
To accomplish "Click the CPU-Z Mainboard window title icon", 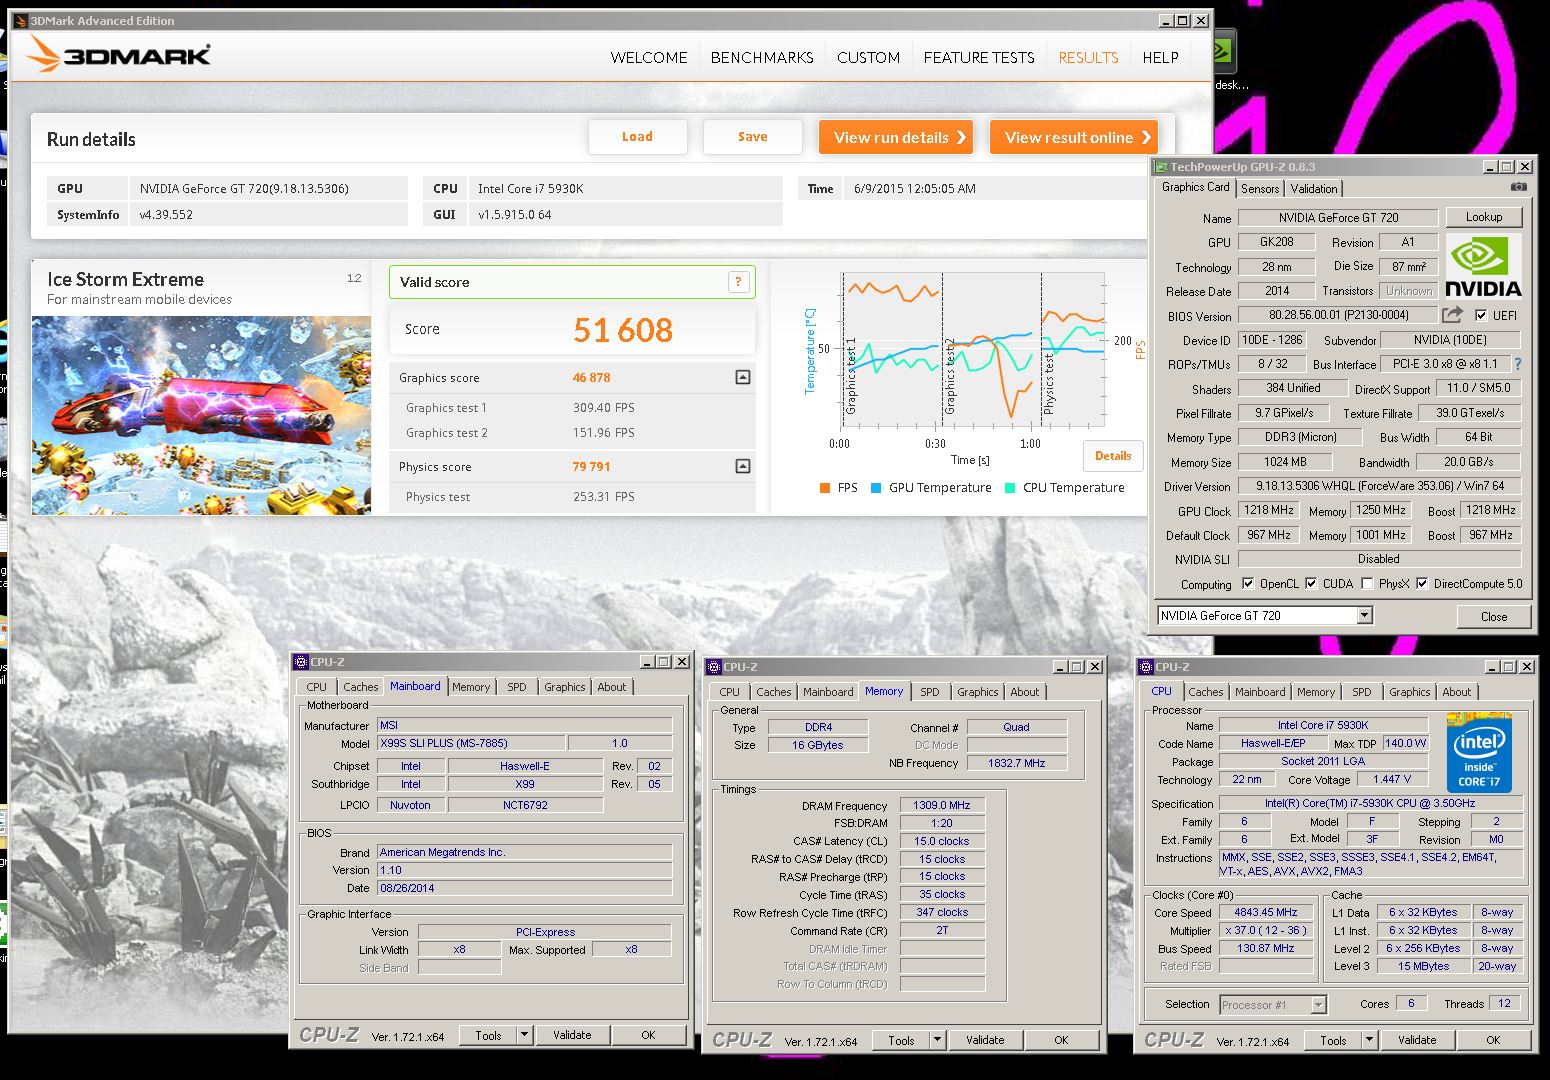I will click(x=301, y=662).
